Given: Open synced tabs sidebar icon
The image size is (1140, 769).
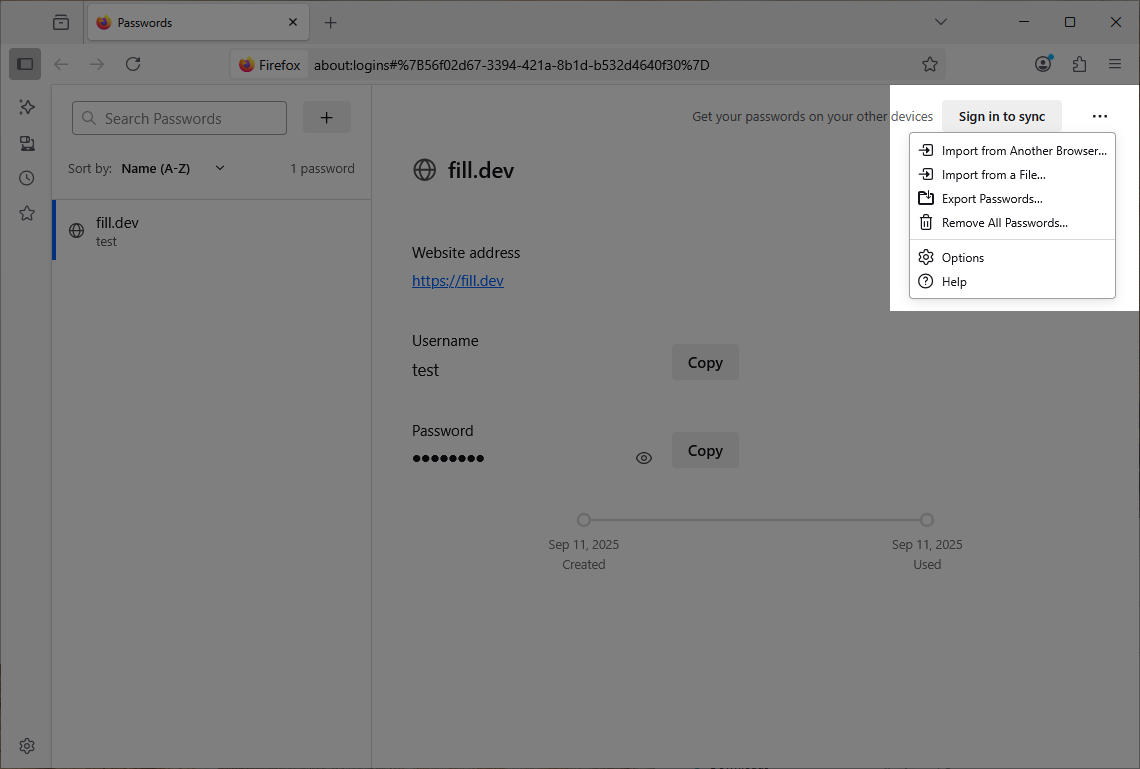Looking at the screenshot, I should click(x=27, y=142).
